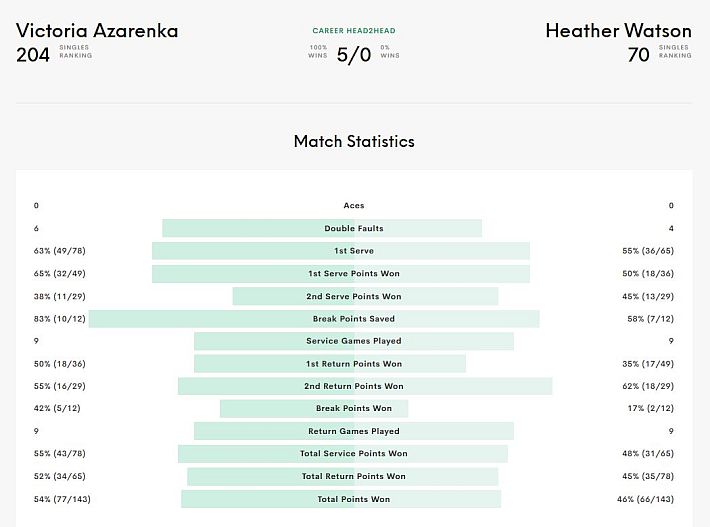Click the Career Head2Head label
The image size is (710, 527).
(x=354, y=31)
